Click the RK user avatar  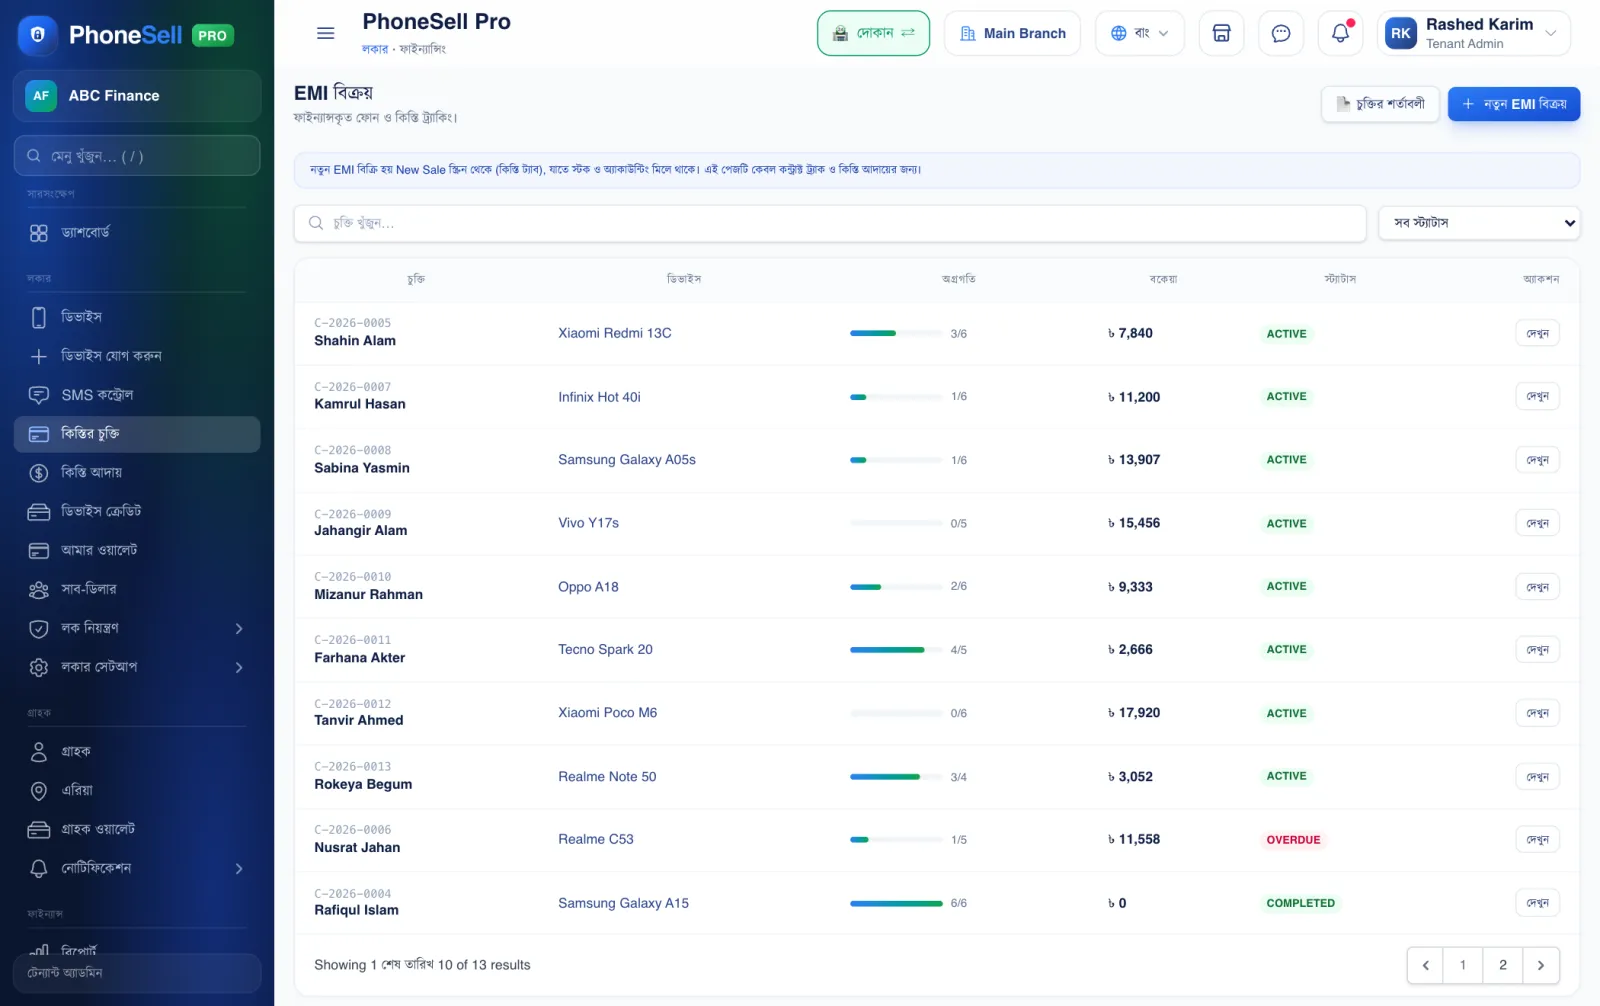tap(1401, 33)
